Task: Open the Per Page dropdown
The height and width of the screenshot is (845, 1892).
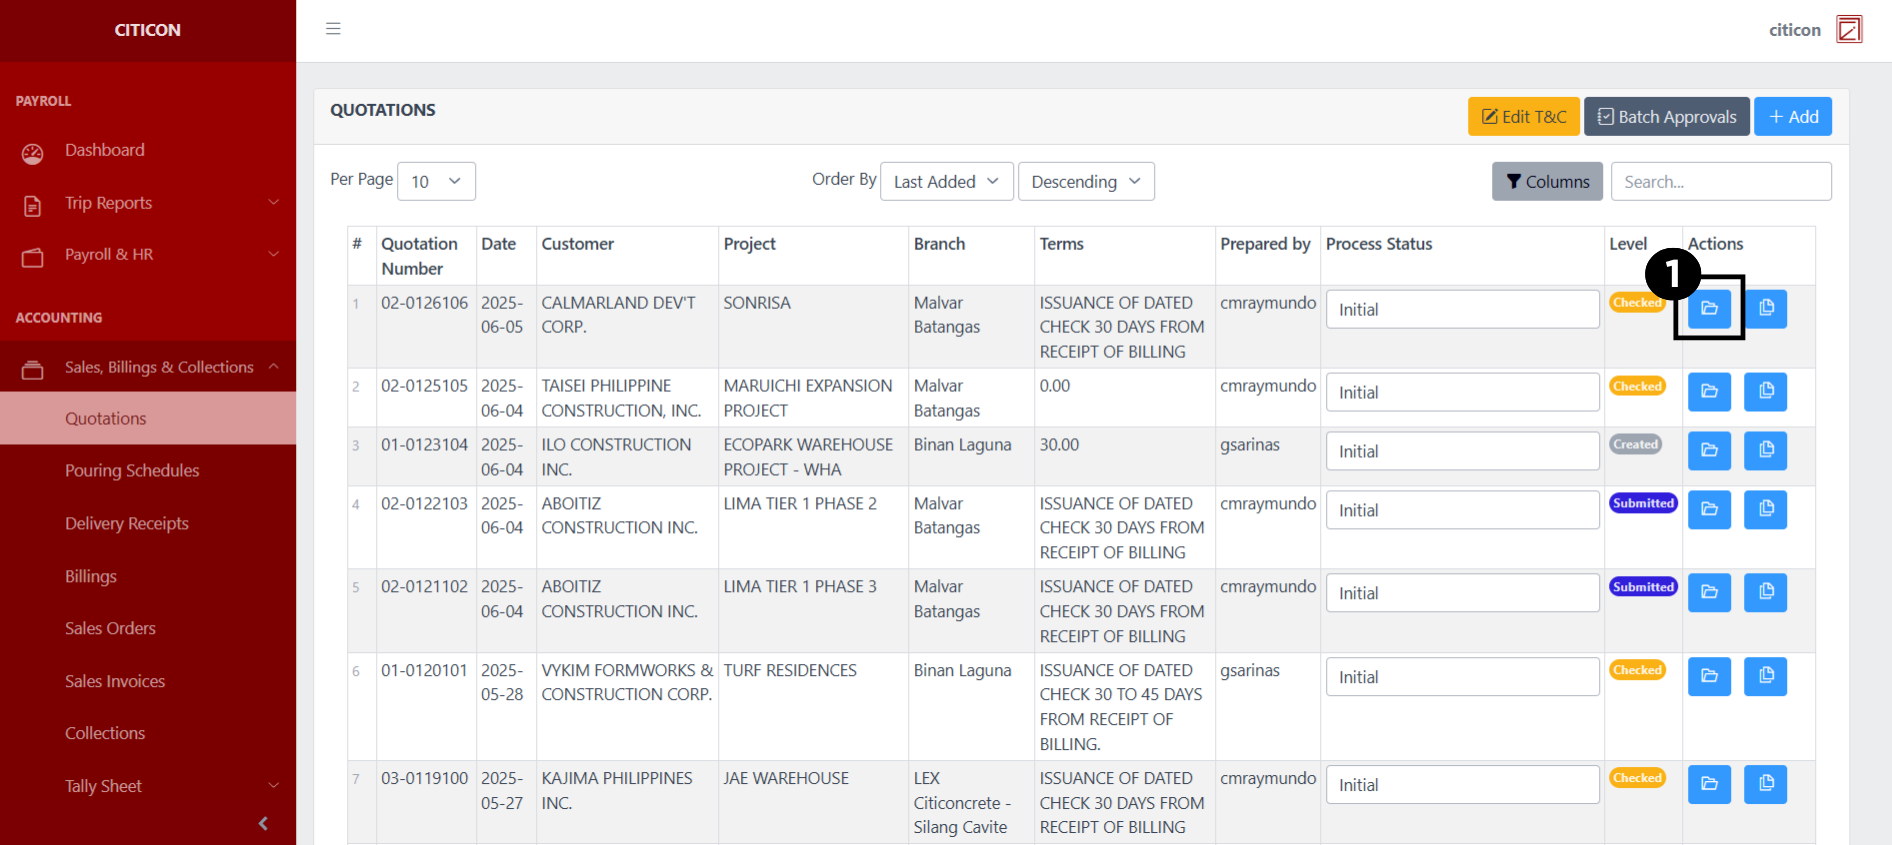Action: point(436,181)
